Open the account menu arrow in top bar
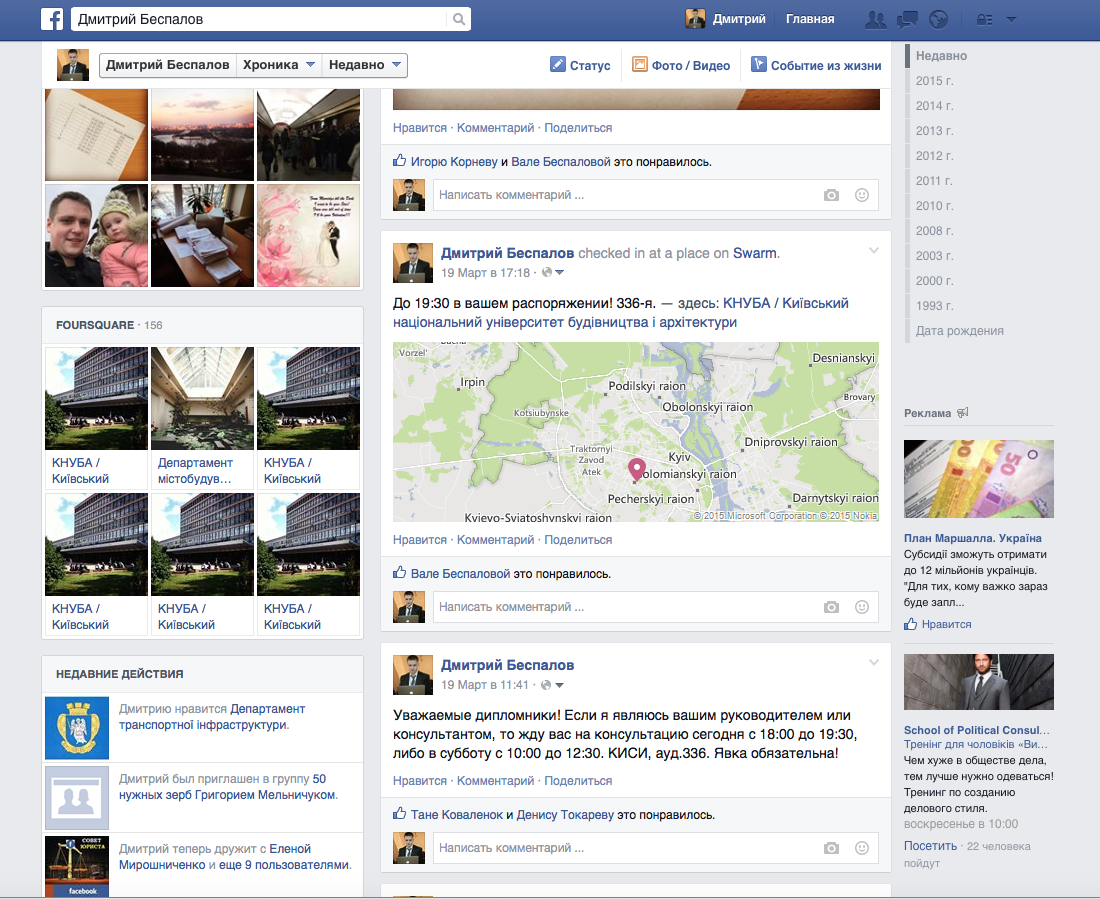 click(1011, 19)
